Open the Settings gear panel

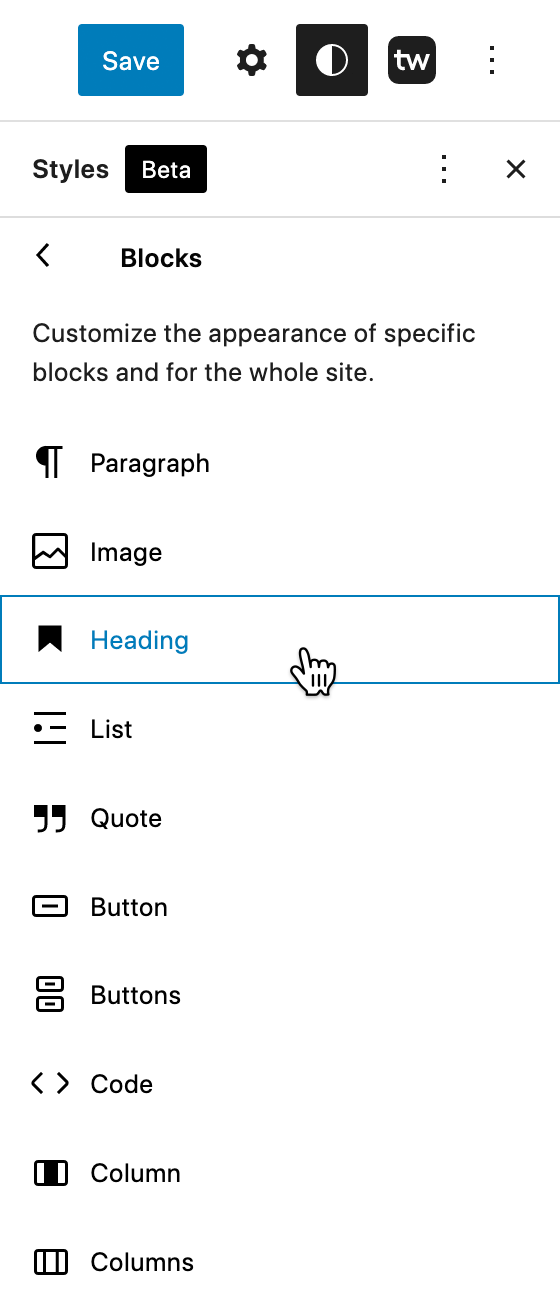252,60
